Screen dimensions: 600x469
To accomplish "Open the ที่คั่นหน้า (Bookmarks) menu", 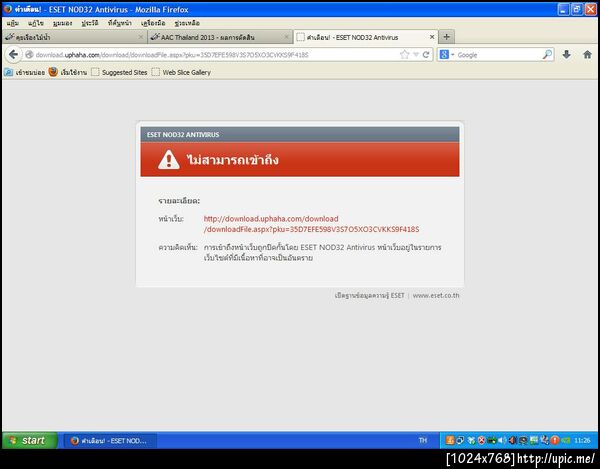I will (119, 23).
